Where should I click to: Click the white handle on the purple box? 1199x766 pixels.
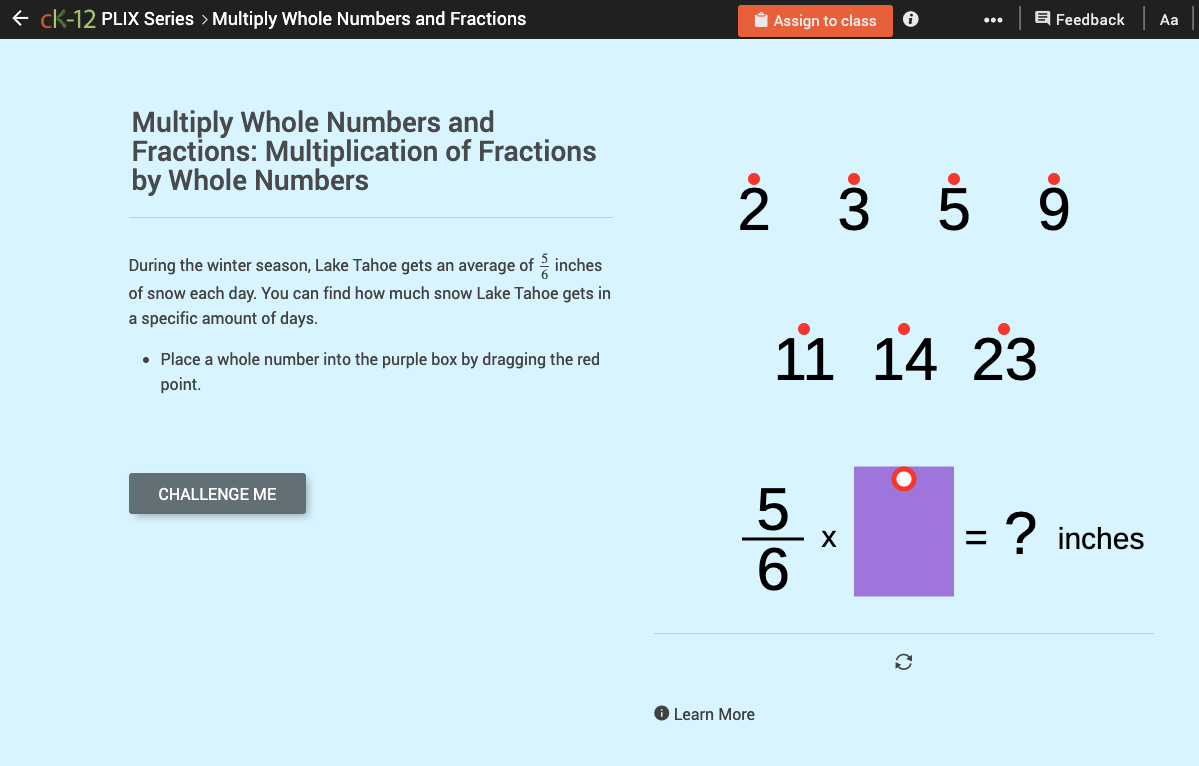(x=903, y=478)
